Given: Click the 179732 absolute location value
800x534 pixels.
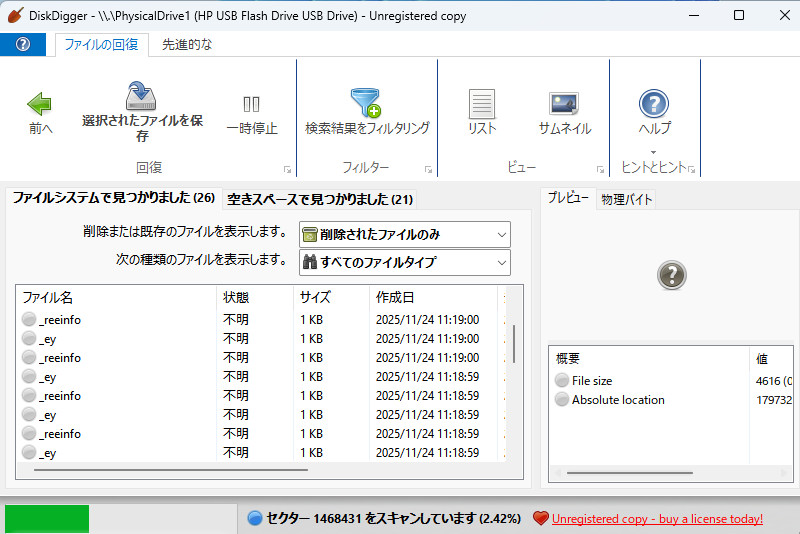Looking at the screenshot, I should pos(773,400).
